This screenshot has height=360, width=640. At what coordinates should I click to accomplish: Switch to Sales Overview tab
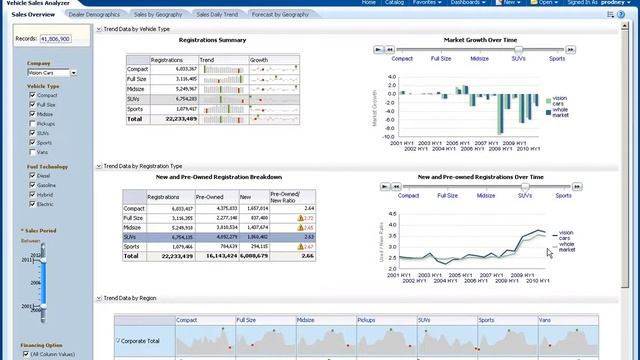click(33, 14)
